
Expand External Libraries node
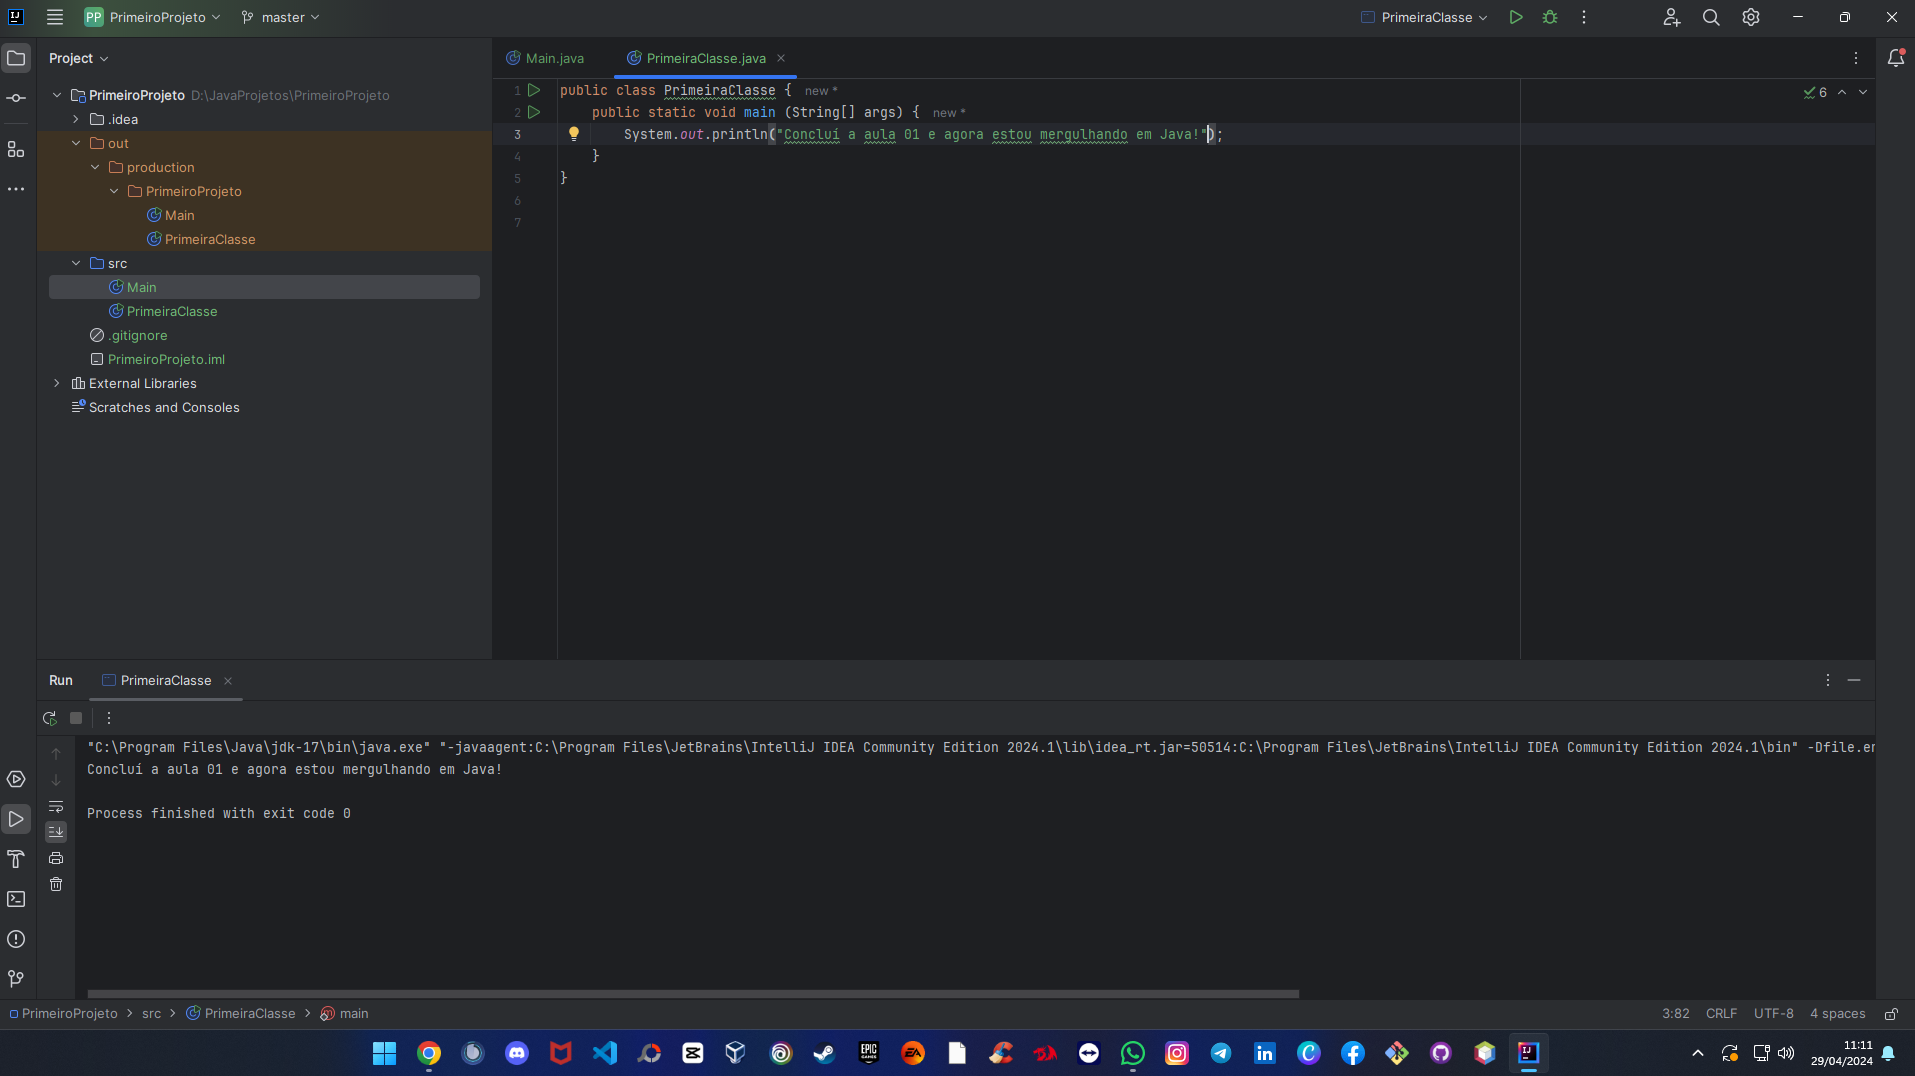coord(57,383)
